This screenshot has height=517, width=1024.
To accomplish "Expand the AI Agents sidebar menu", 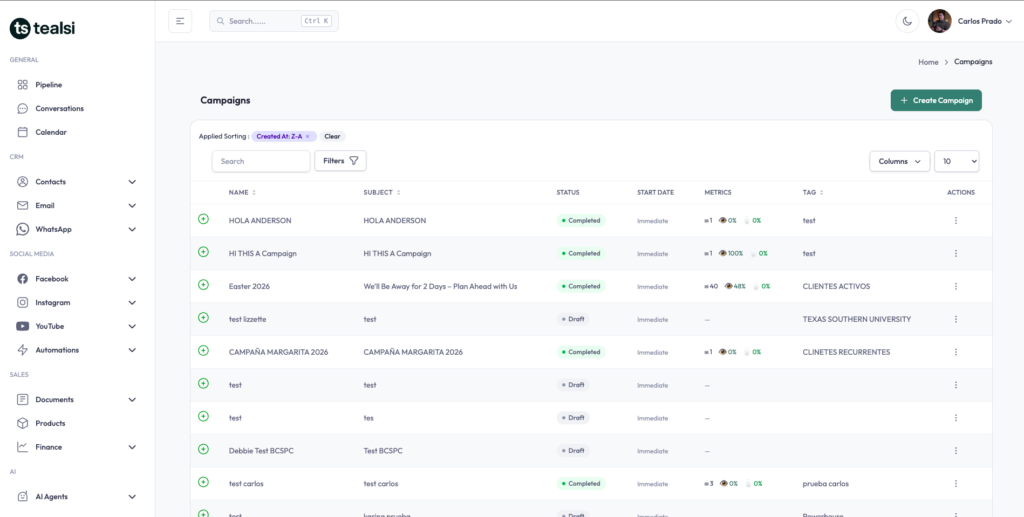I will coord(132,496).
